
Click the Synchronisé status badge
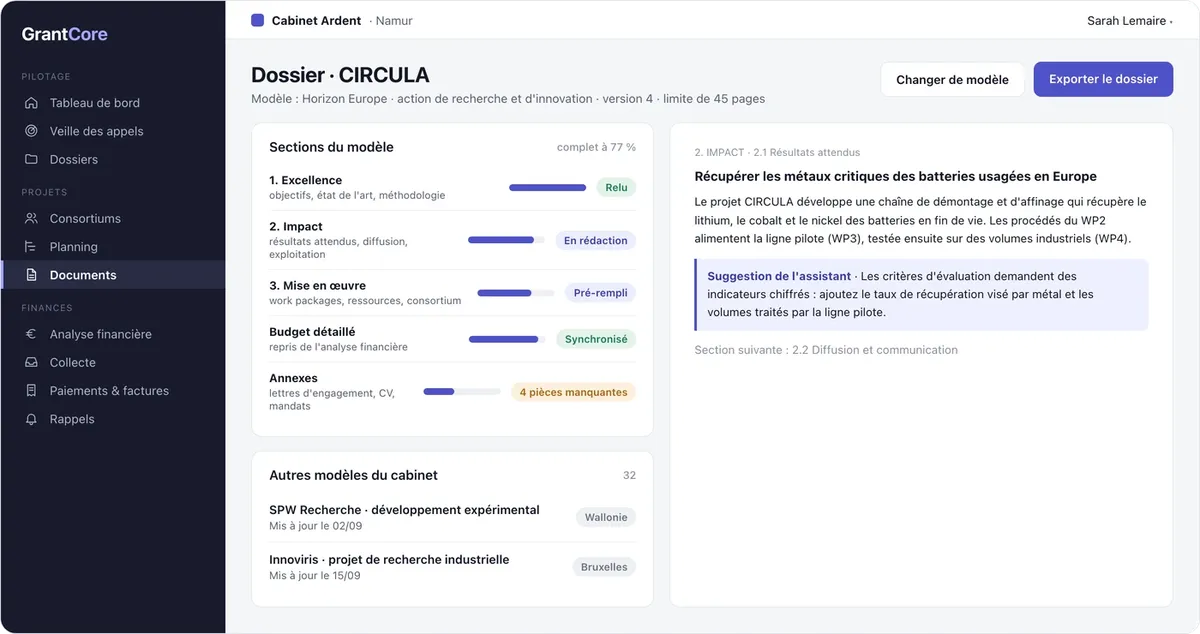596,339
